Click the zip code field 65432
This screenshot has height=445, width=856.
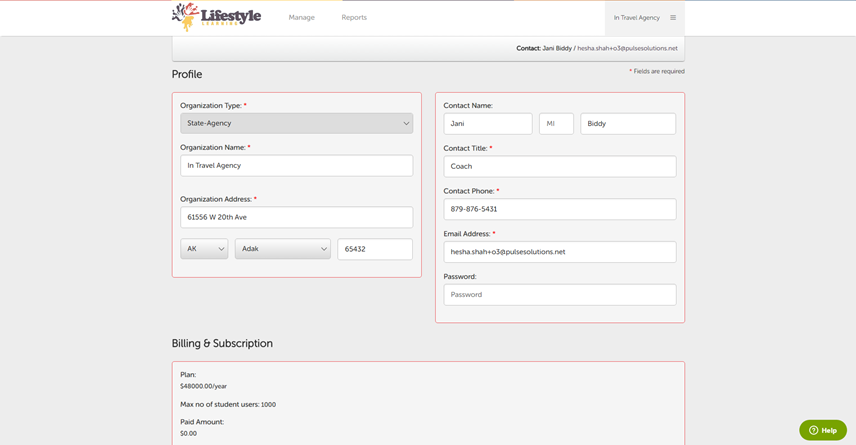coord(375,249)
